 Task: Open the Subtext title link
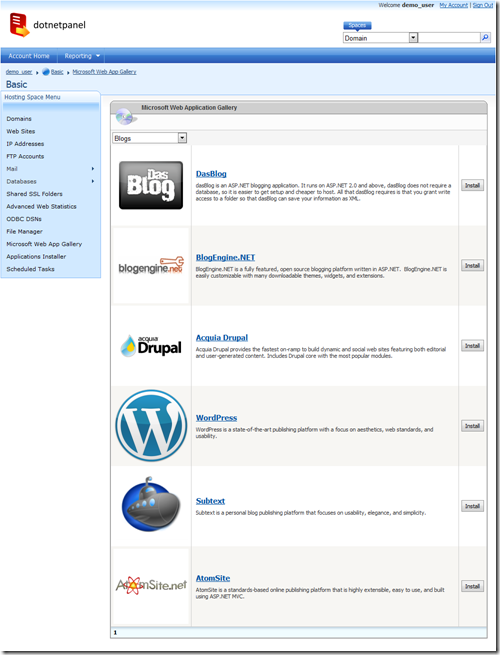210,501
